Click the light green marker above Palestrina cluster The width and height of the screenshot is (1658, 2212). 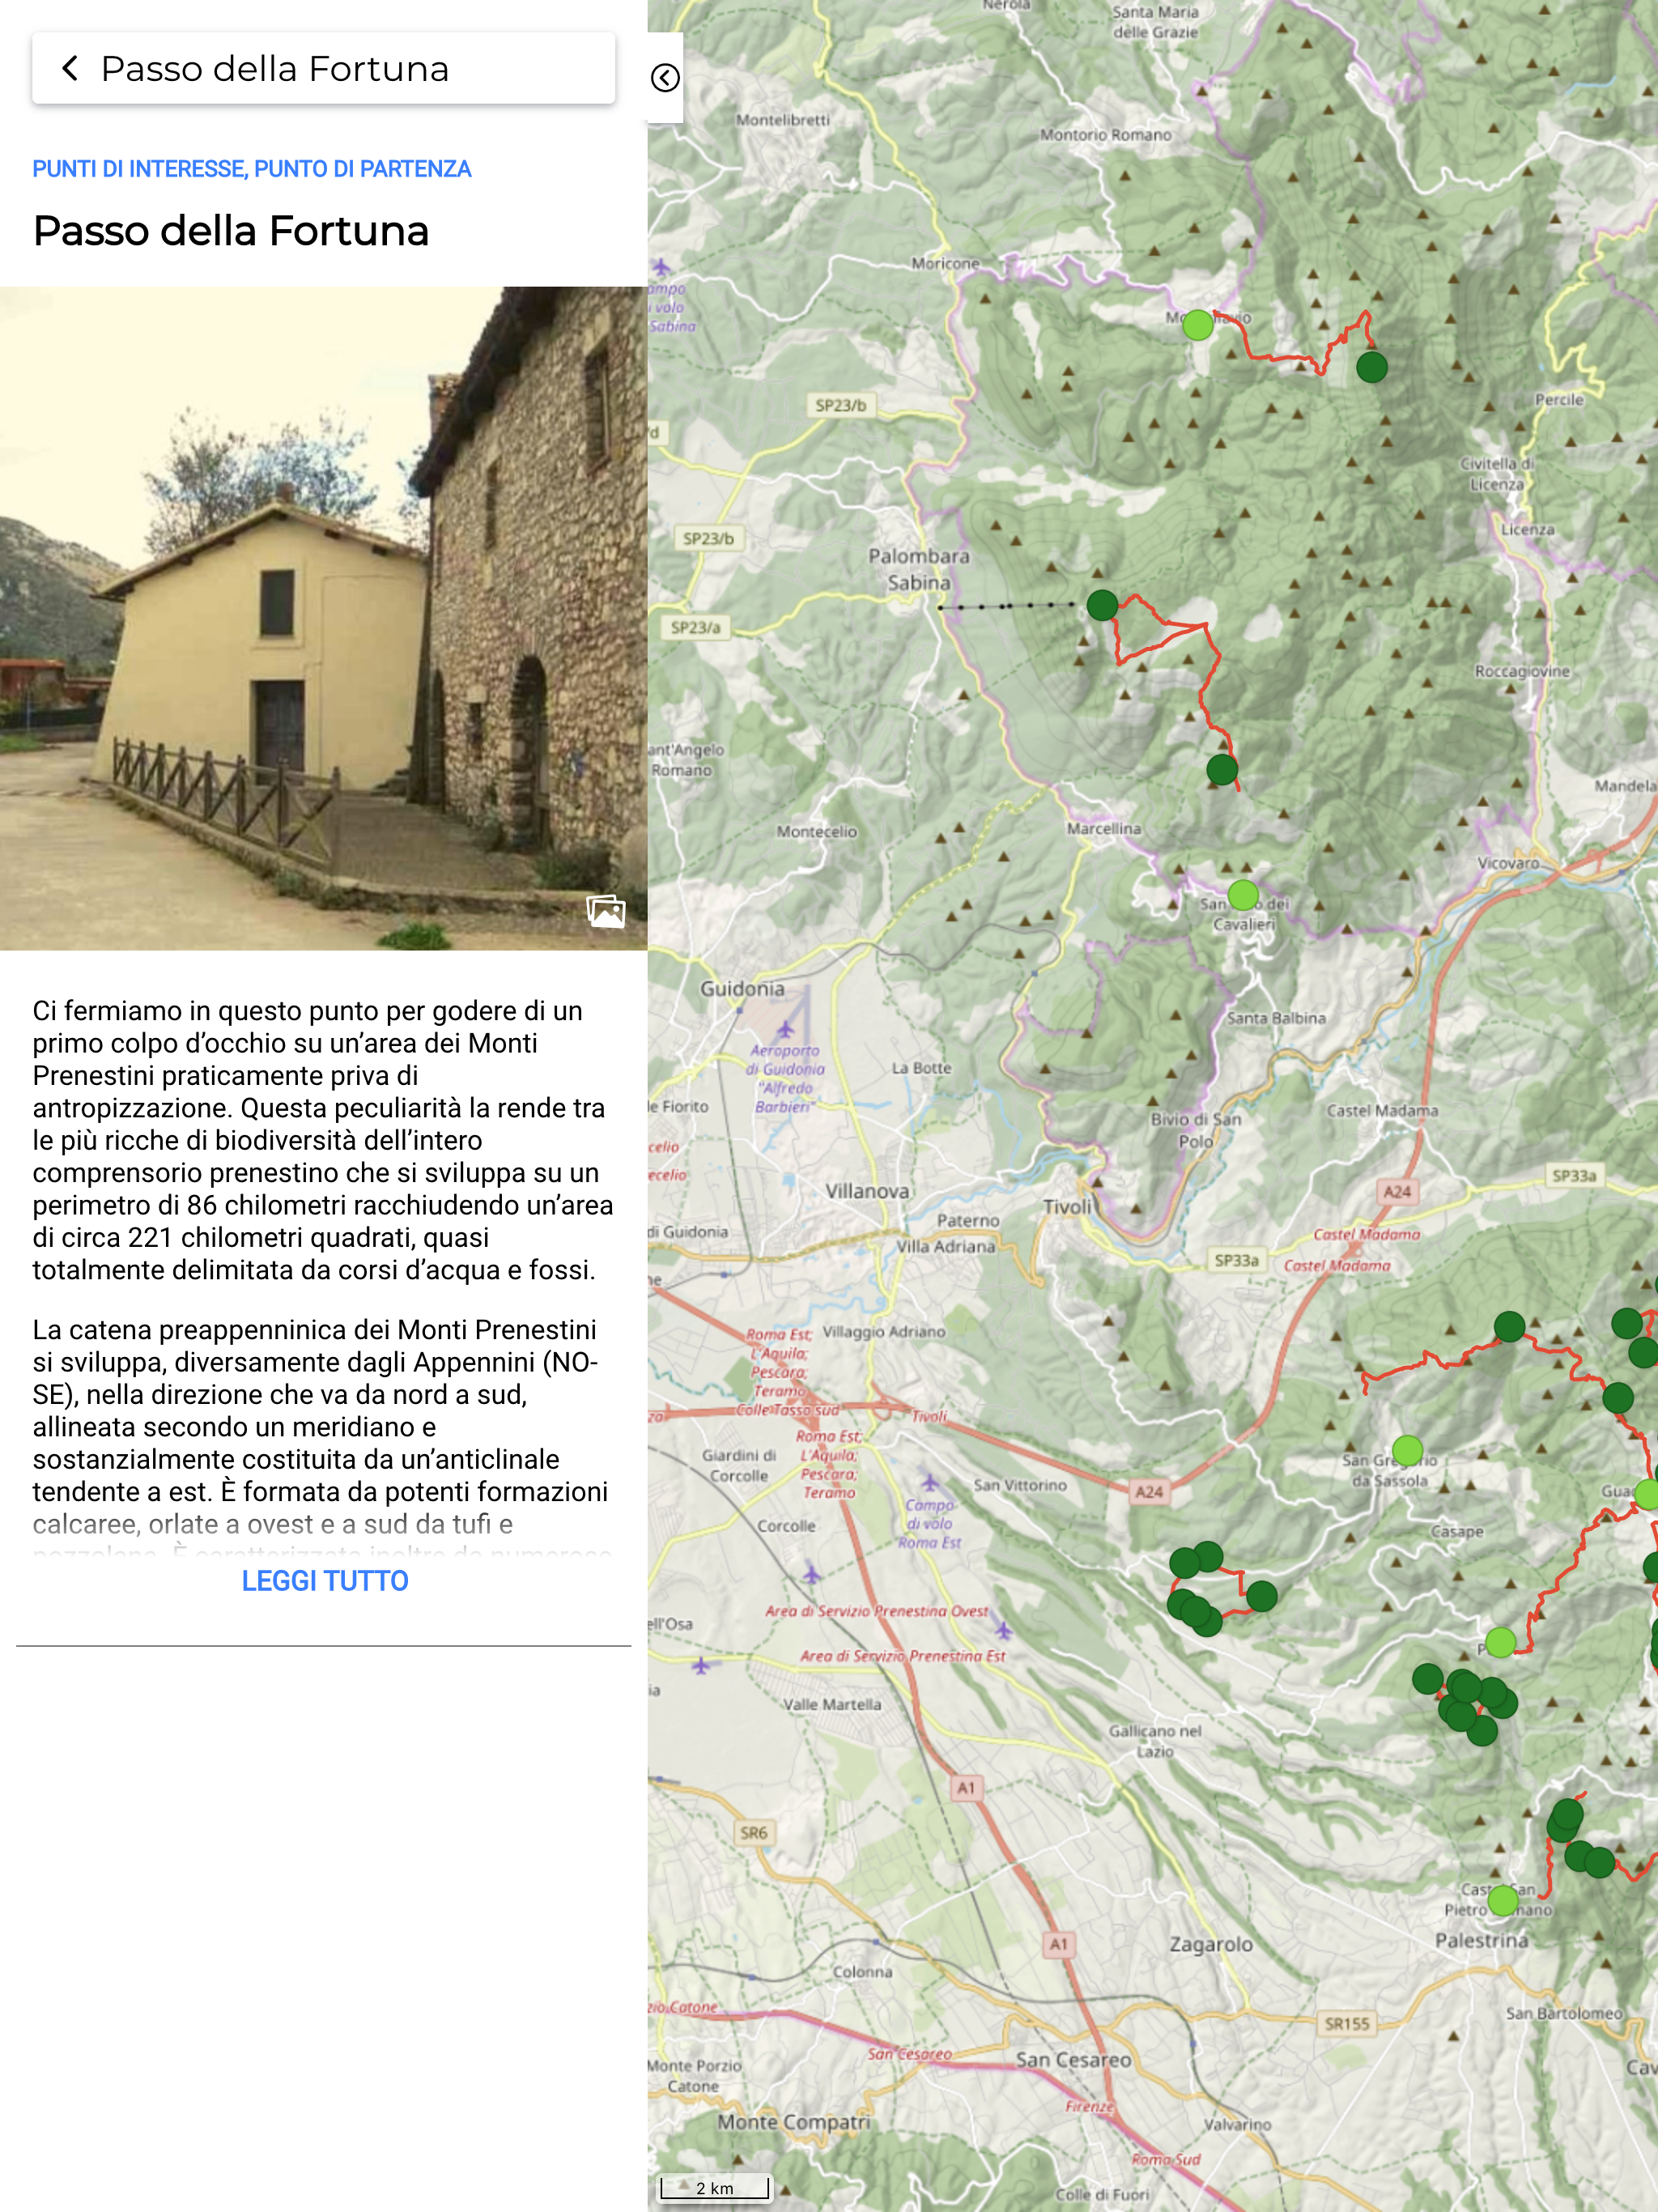pos(1500,1642)
